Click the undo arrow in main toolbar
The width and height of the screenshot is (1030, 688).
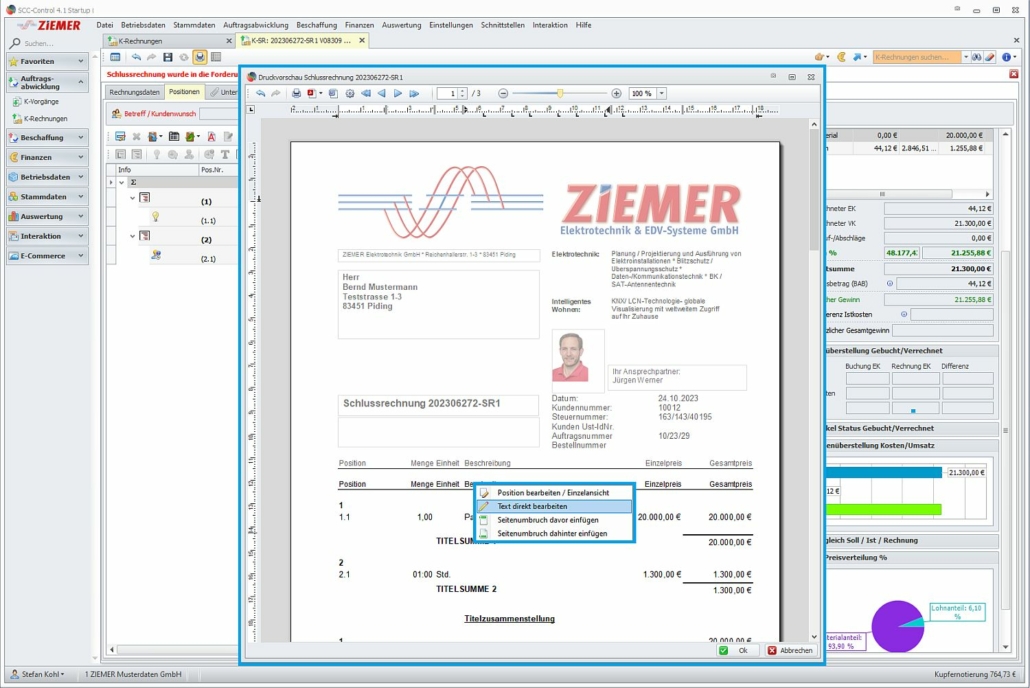[x=136, y=57]
